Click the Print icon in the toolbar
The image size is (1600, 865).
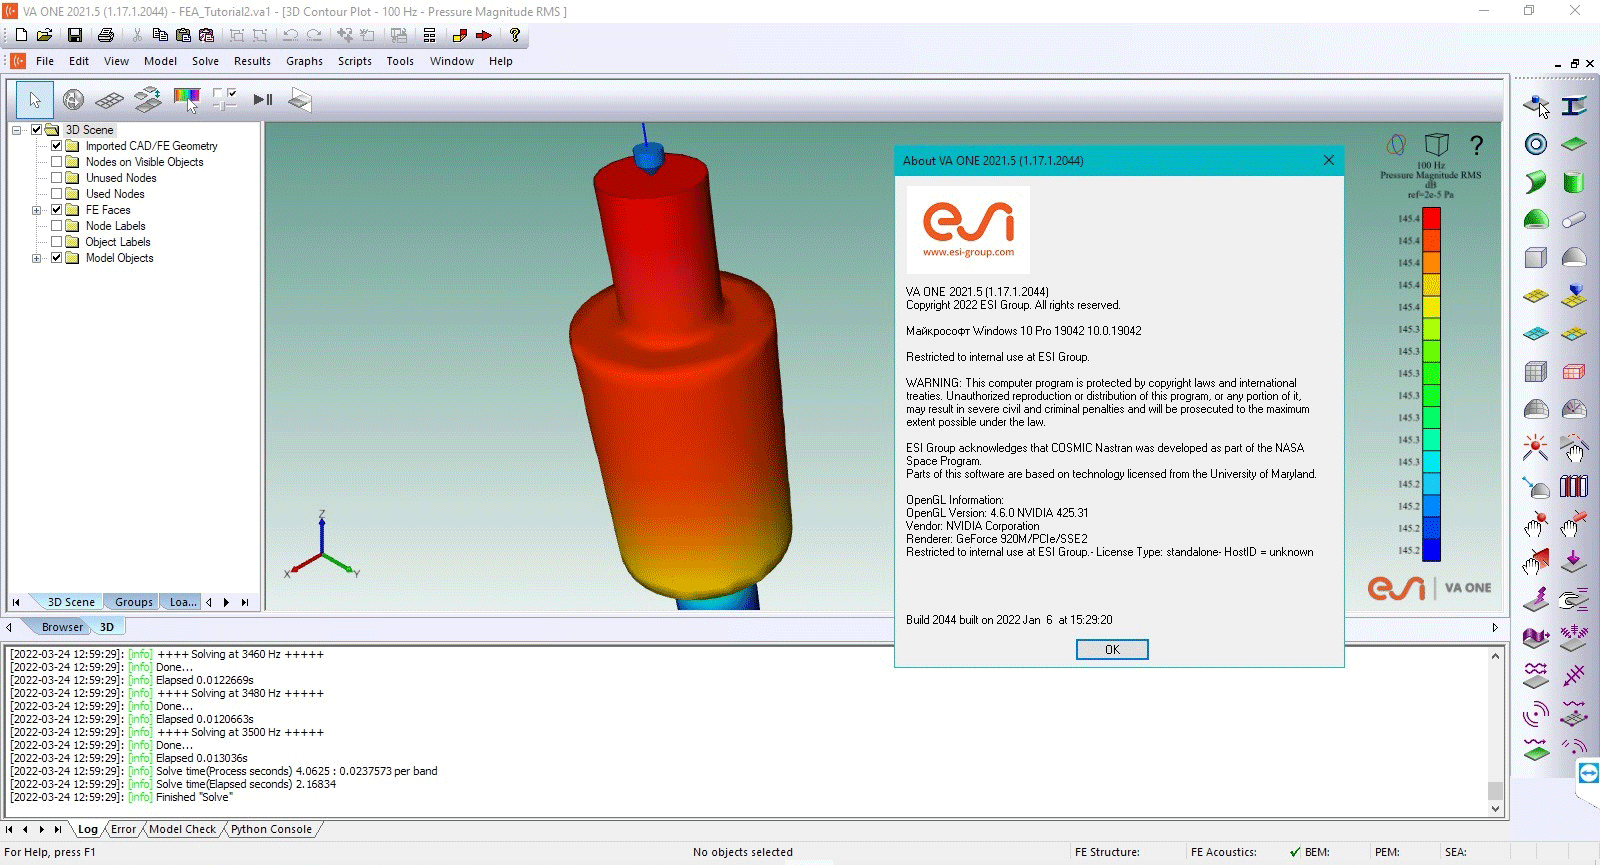106,35
